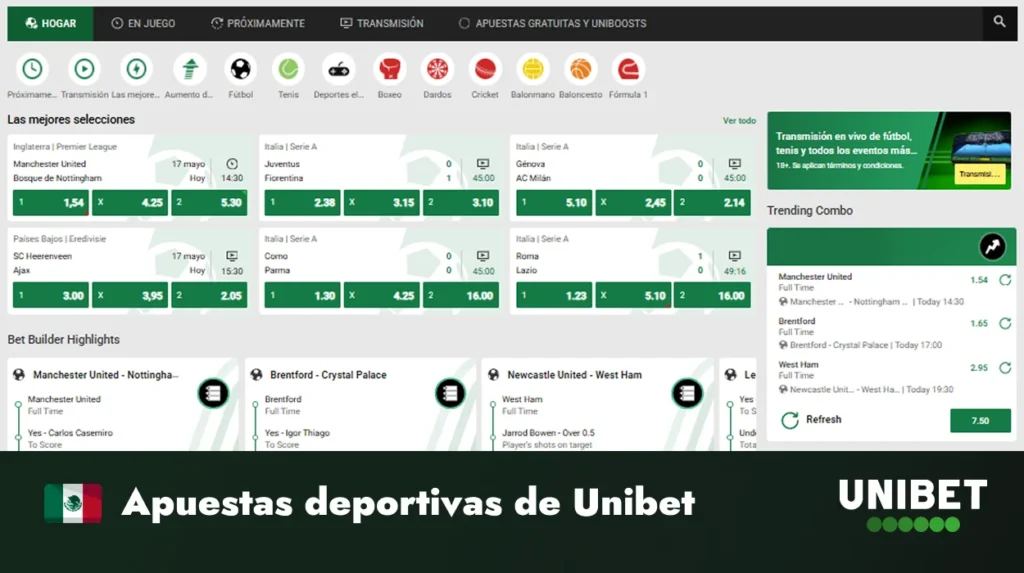The width and height of the screenshot is (1024, 573).
Task: Watch Génova vs AC Milán stream icon
Action: pos(735,163)
